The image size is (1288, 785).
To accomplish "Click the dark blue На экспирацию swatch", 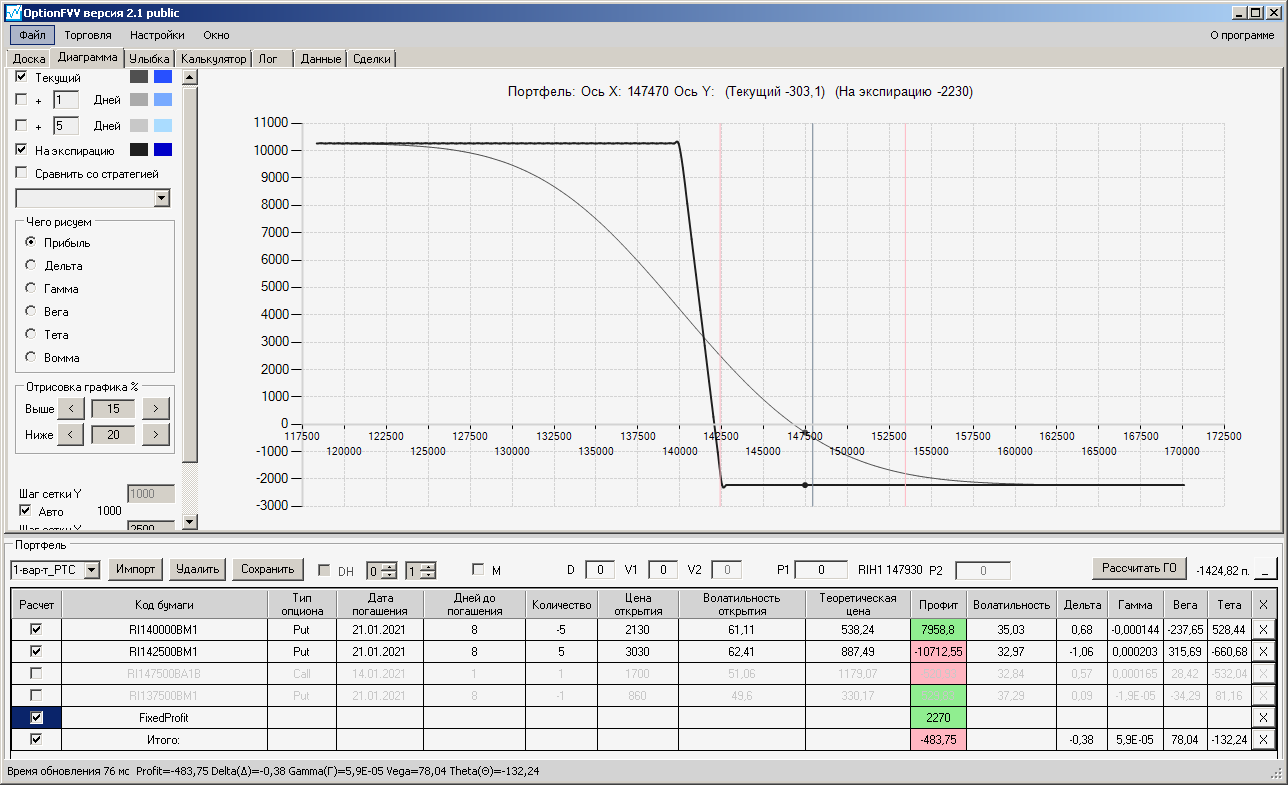I will (x=163, y=150).
